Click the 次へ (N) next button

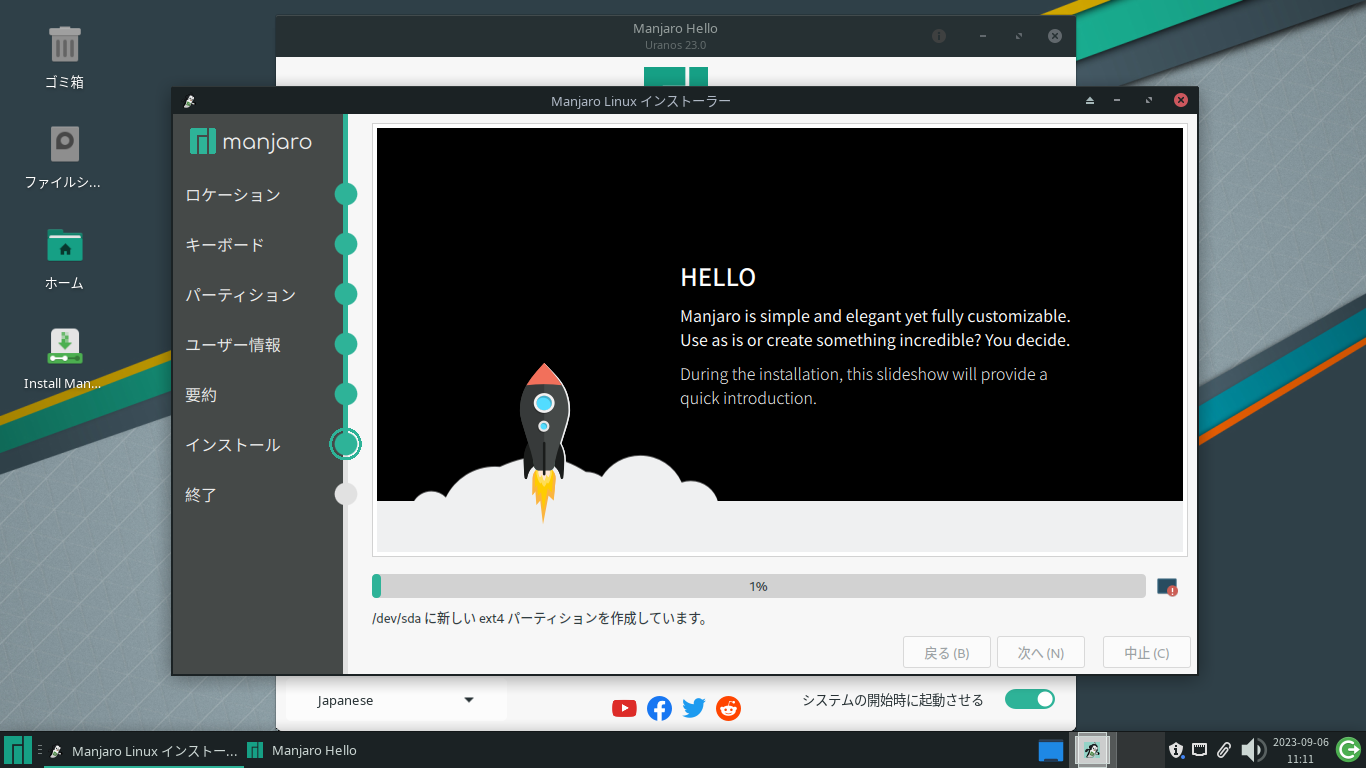click(1041, 653)
